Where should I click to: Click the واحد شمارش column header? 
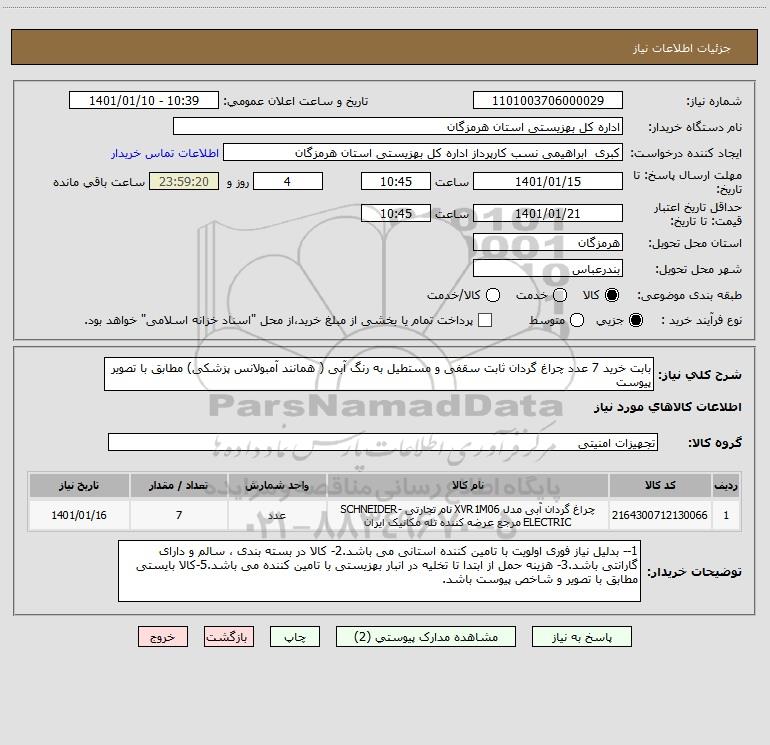pyautogui.click(x=277, y=485)
